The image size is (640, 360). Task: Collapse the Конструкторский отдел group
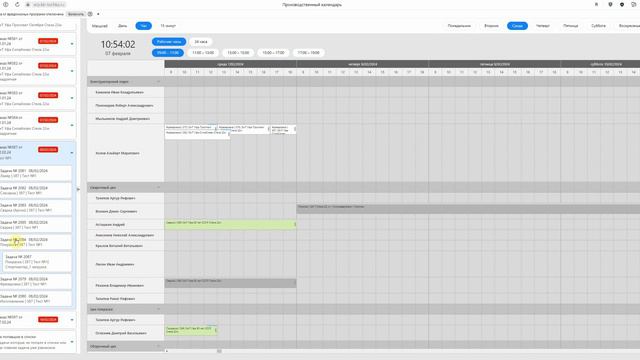point(159,82)
